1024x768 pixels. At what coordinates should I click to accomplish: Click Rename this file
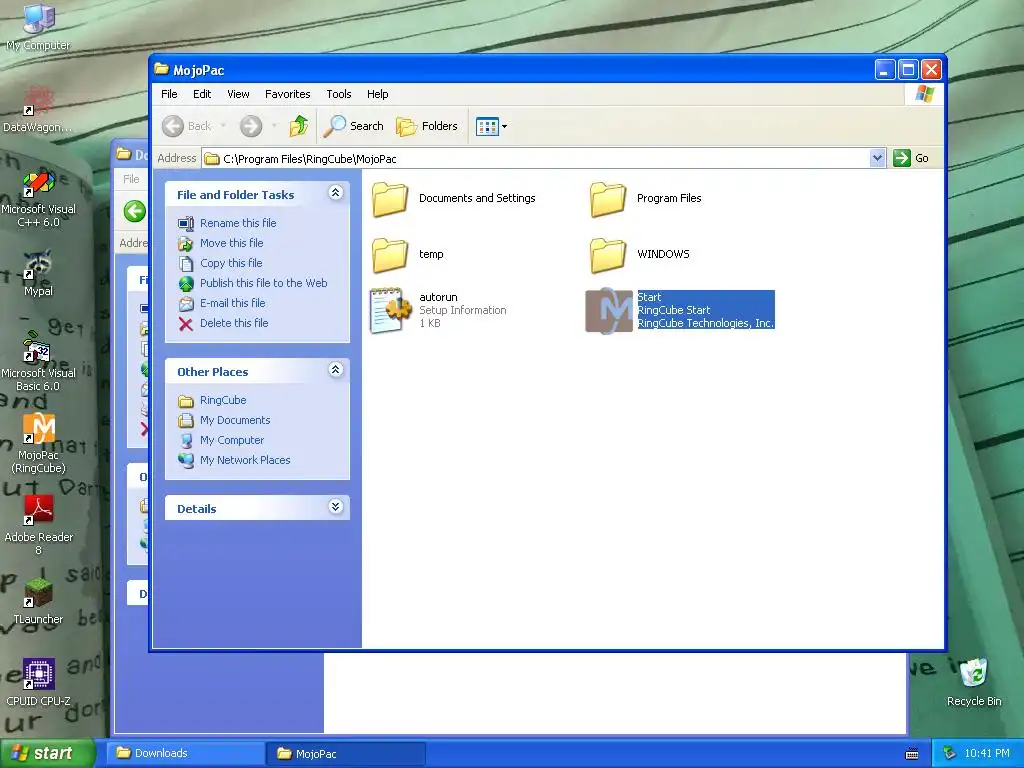[238, 223]
